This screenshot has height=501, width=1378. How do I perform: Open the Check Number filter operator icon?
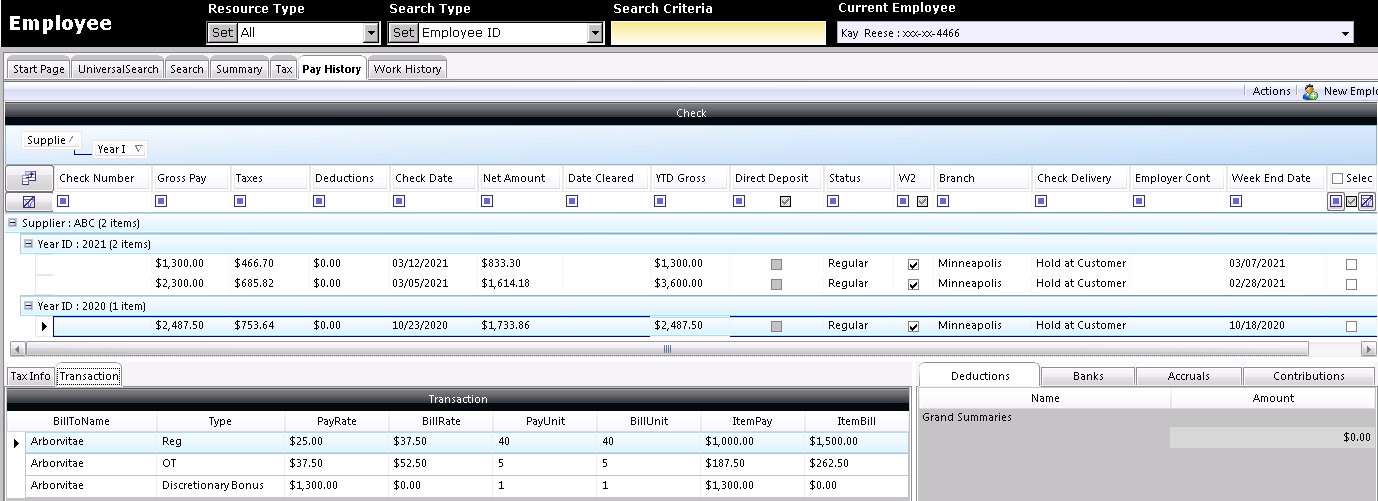coord(65,201)
